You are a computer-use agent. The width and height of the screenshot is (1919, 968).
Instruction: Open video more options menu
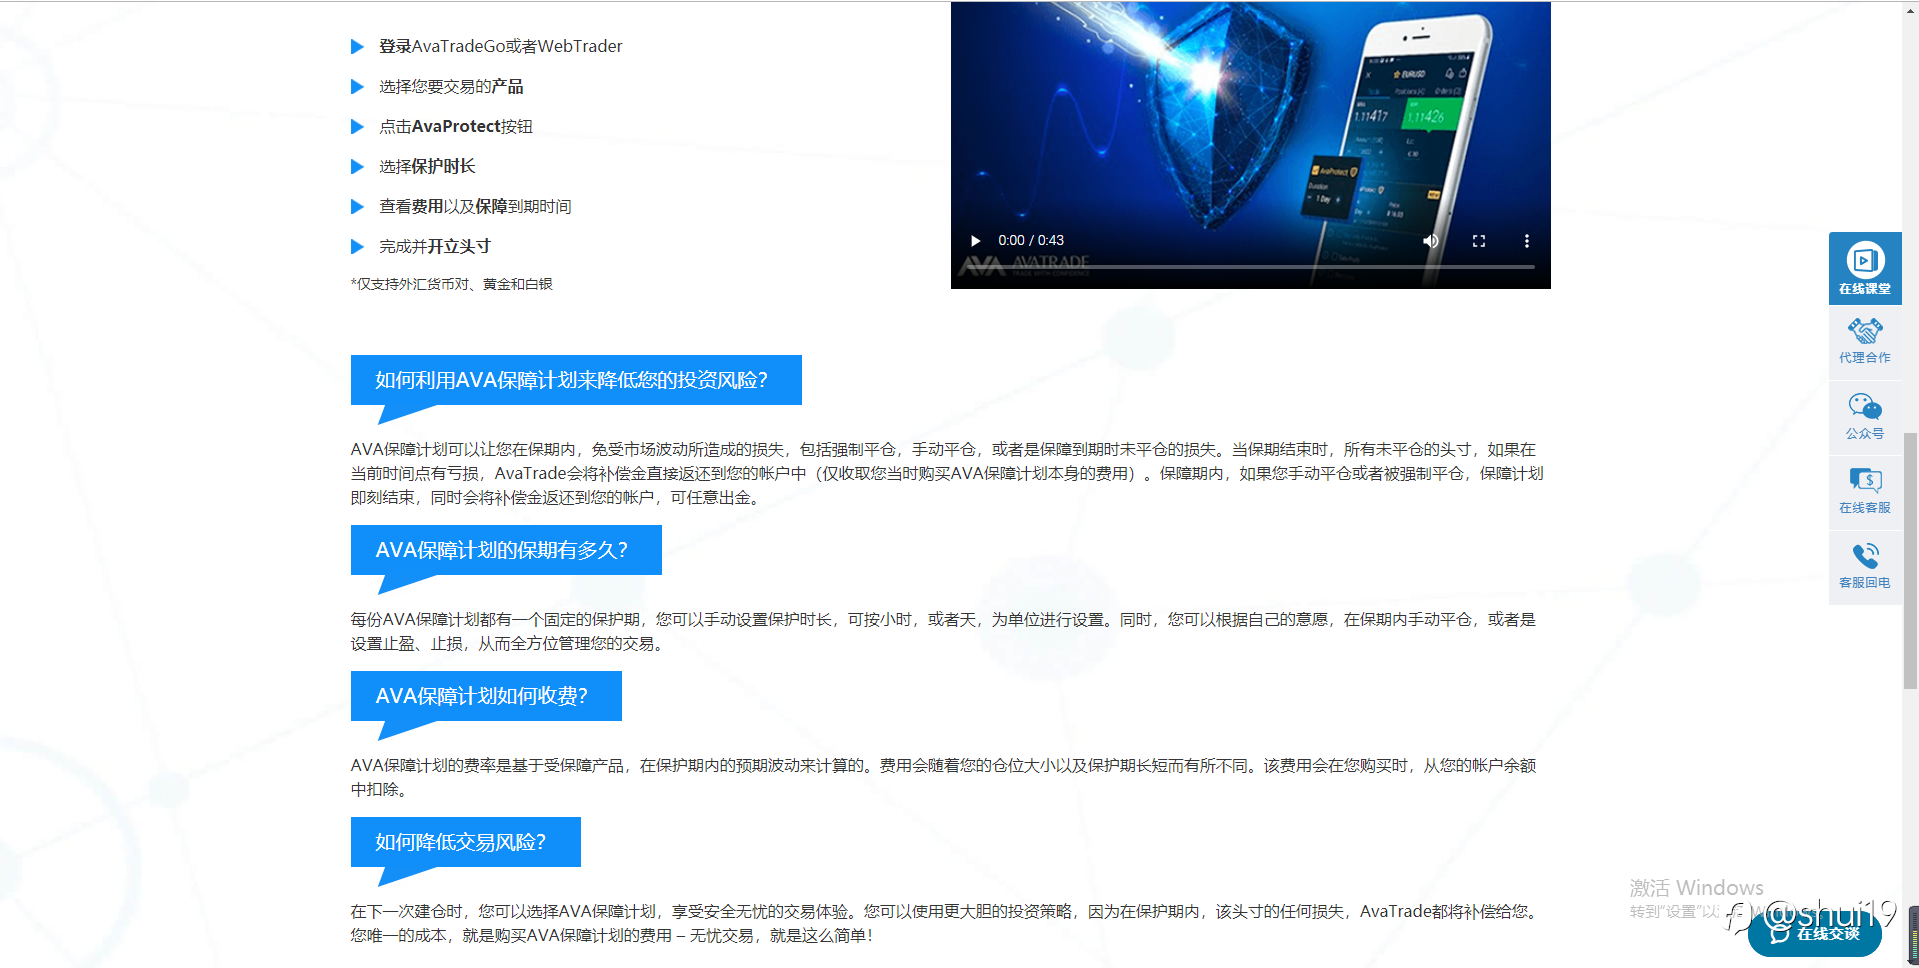tap(1526, 241)
